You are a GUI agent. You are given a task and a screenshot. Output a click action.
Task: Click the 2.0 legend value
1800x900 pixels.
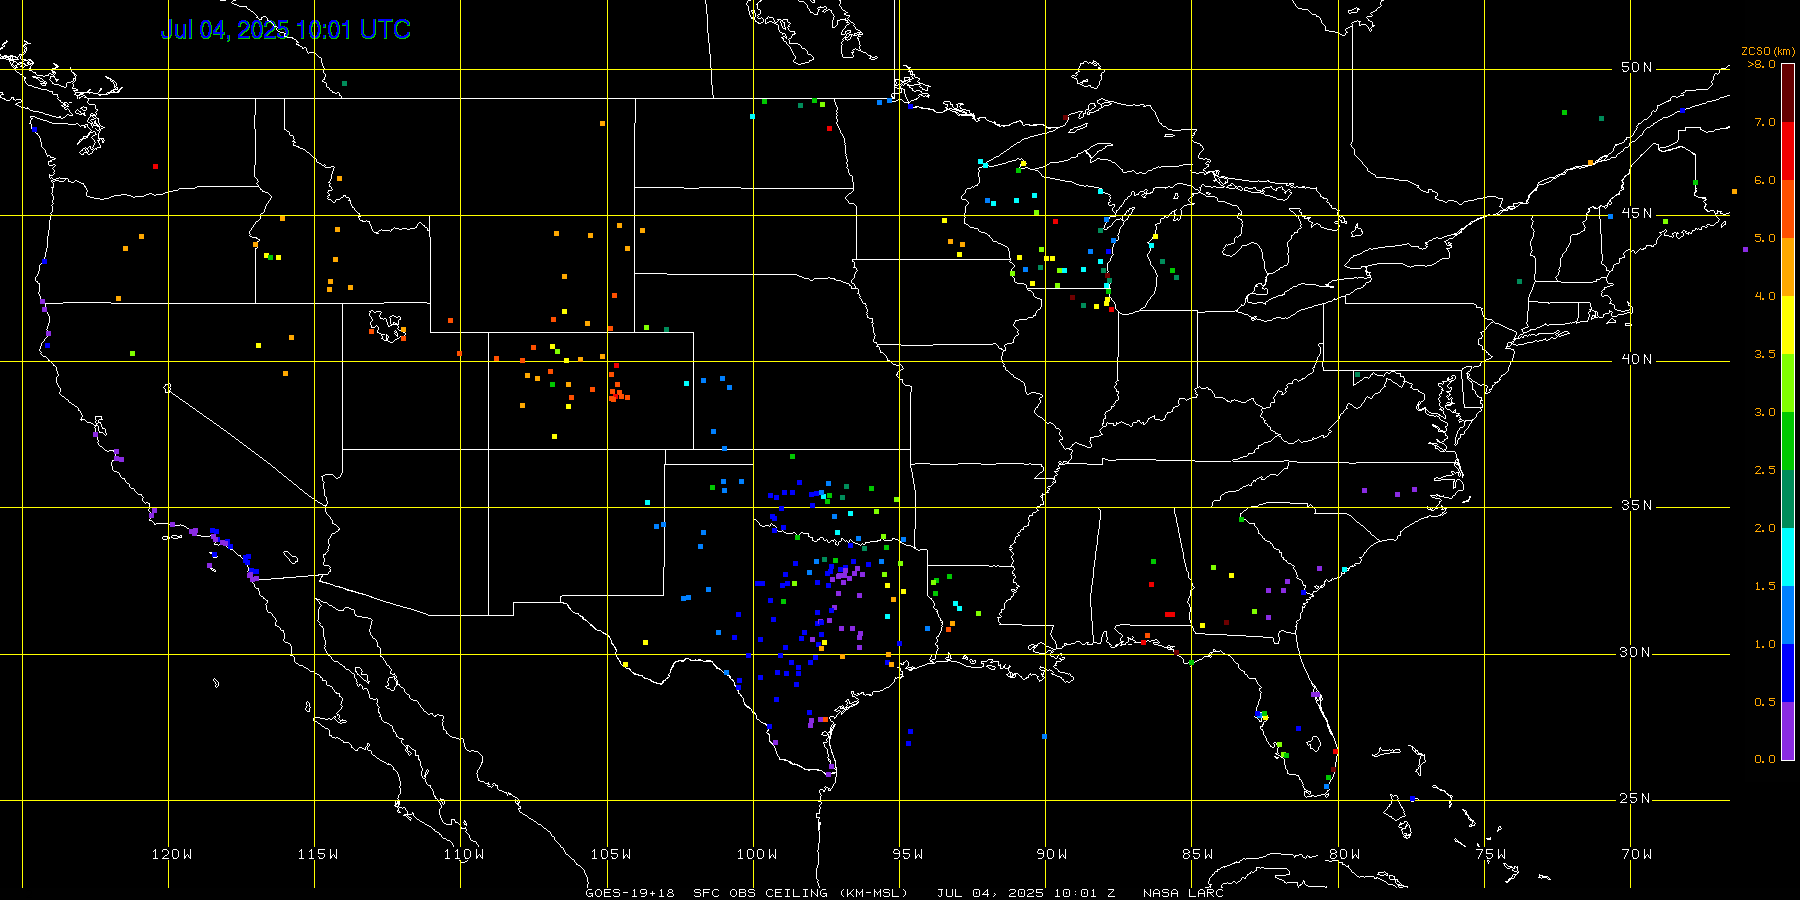1765,528
